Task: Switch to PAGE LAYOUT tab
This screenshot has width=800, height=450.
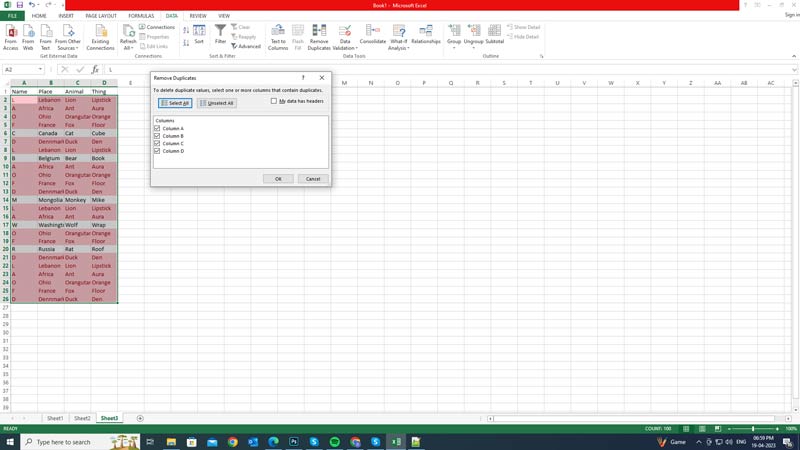Action: (x=101, y=16)
